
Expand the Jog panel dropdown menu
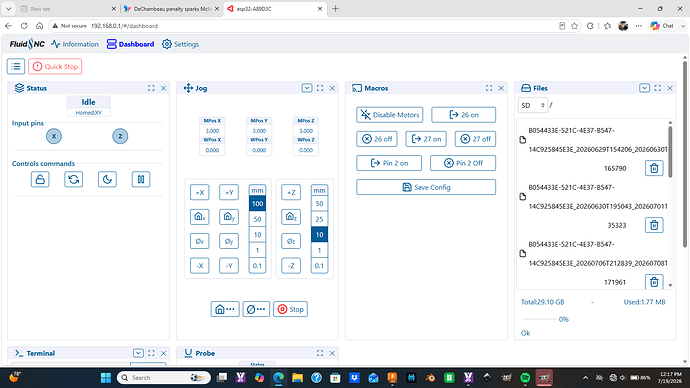point(307,88)
